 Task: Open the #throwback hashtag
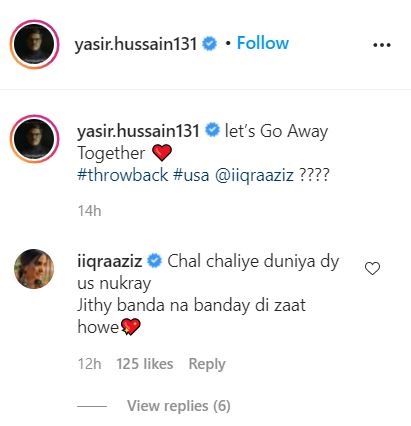(123, 175)
